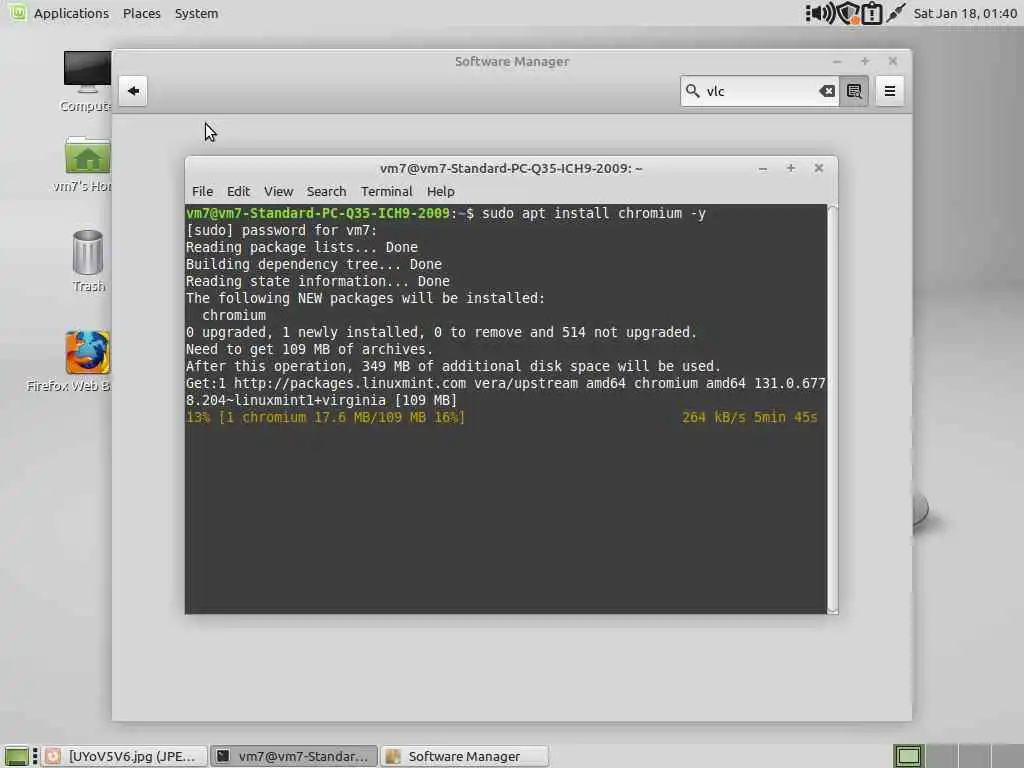
Task: Open the Software Manager hamburger menu
Action: click(x=889, y=91)
